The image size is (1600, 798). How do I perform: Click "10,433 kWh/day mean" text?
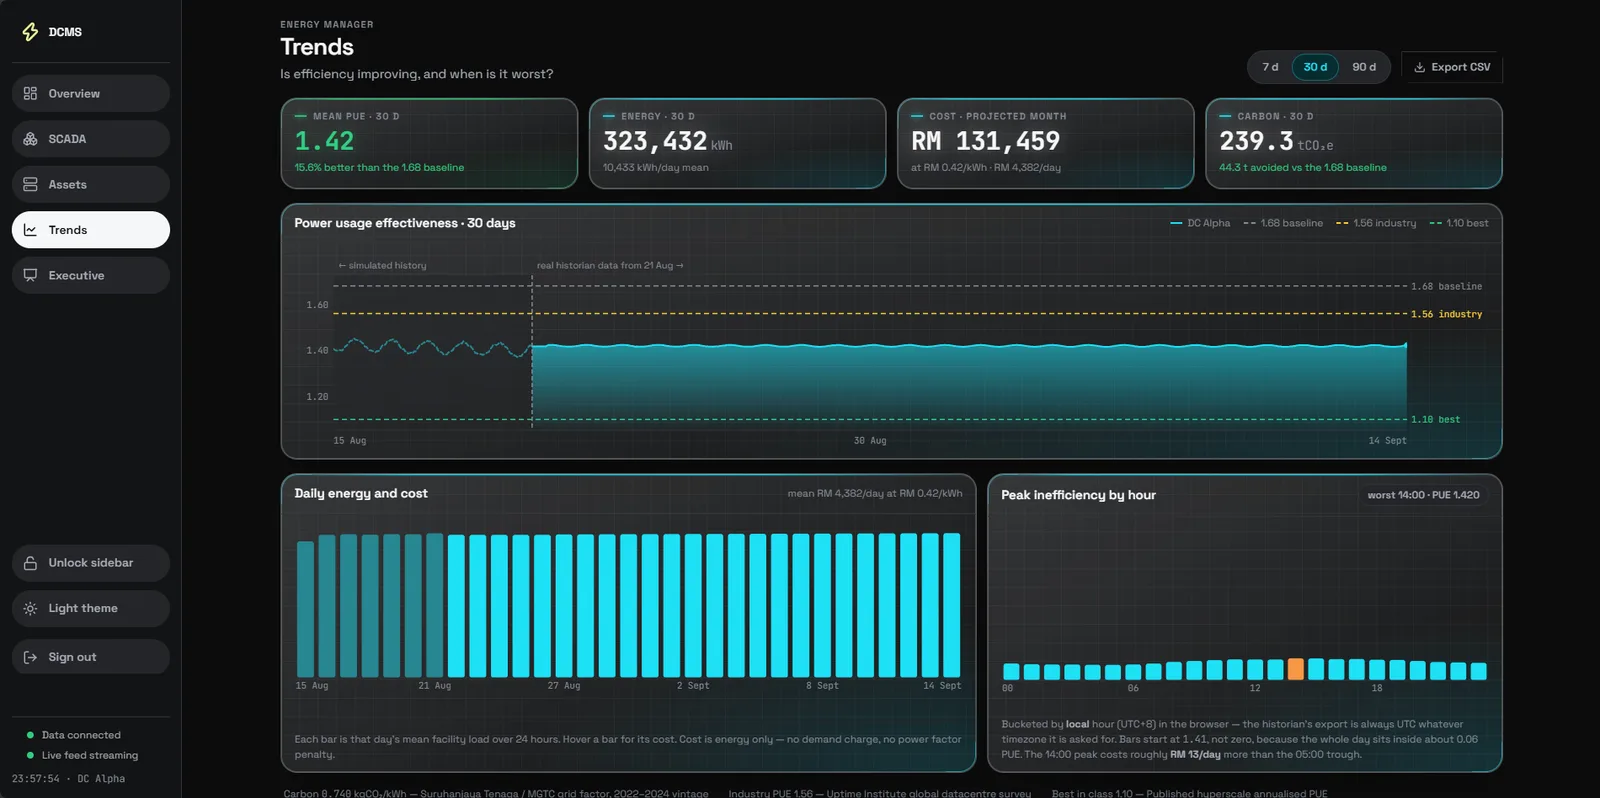click(x=656, y=168)
